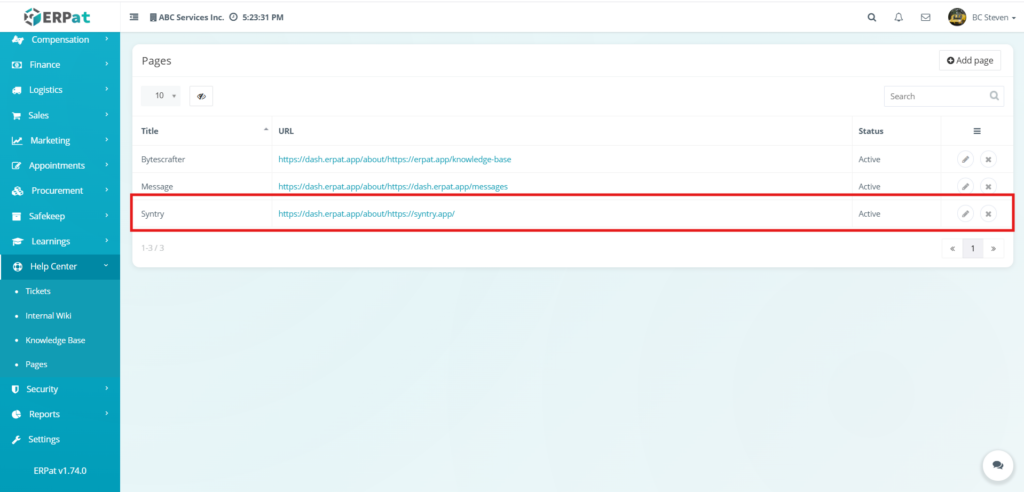Screen dimensions: 1024x492
Task: Open the Internal Wiki submenu item
Action: point(48,316)
